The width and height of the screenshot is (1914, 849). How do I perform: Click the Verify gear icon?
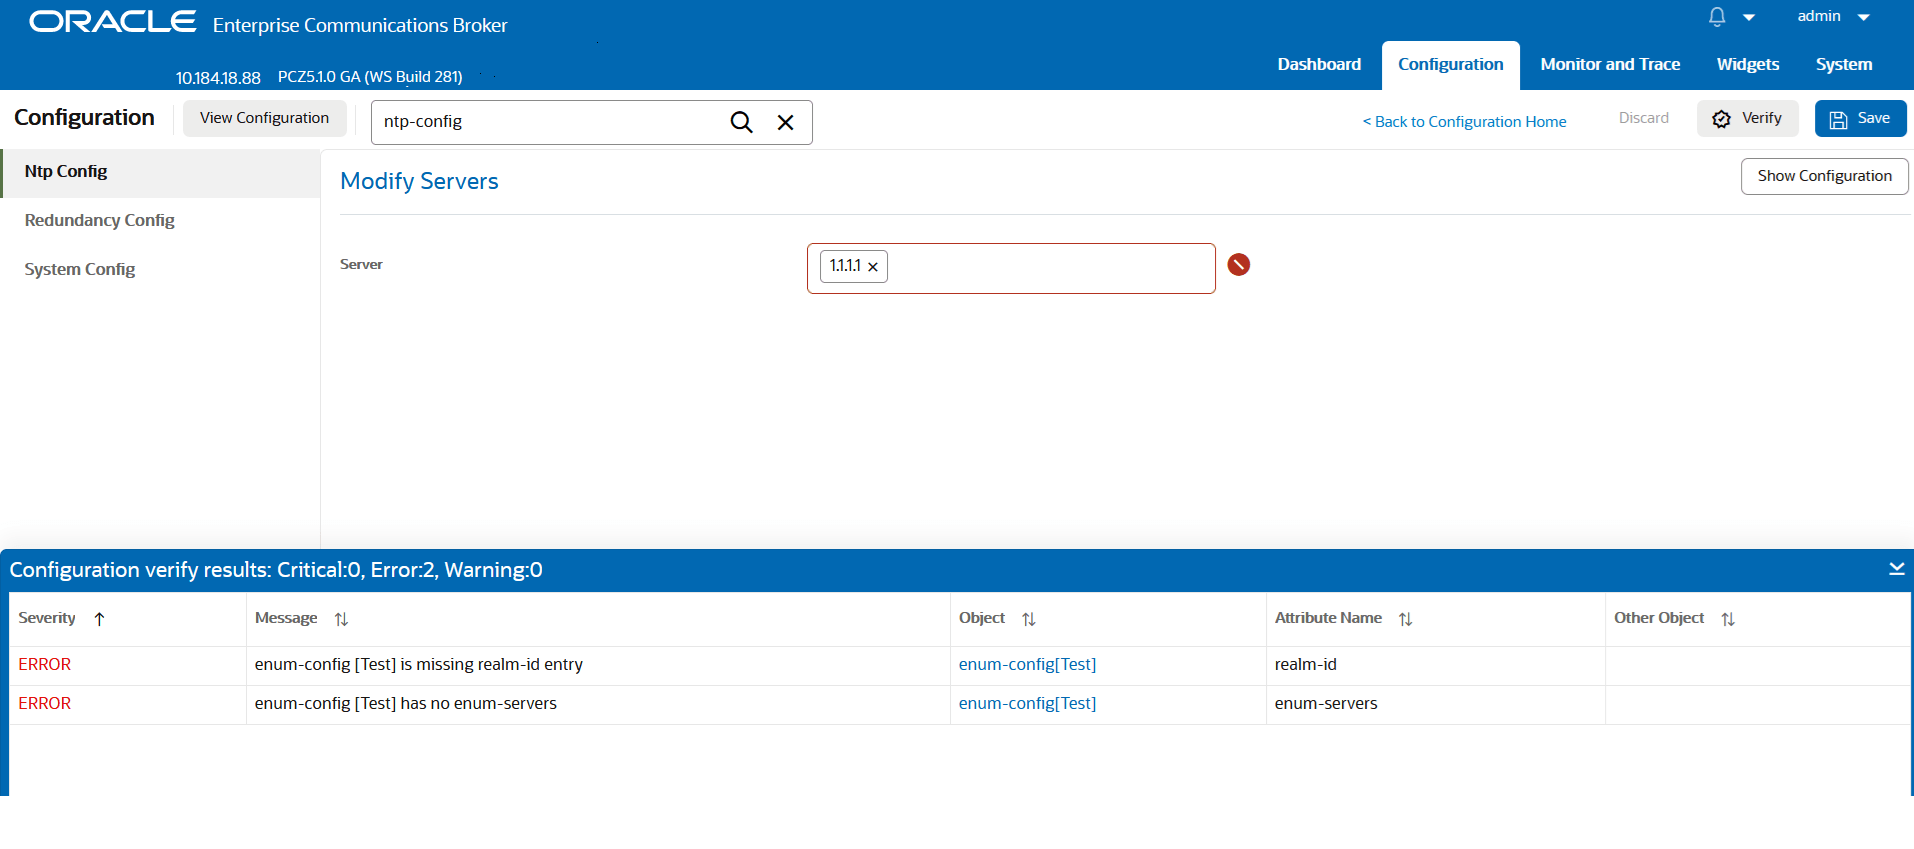click(1721, 119)
